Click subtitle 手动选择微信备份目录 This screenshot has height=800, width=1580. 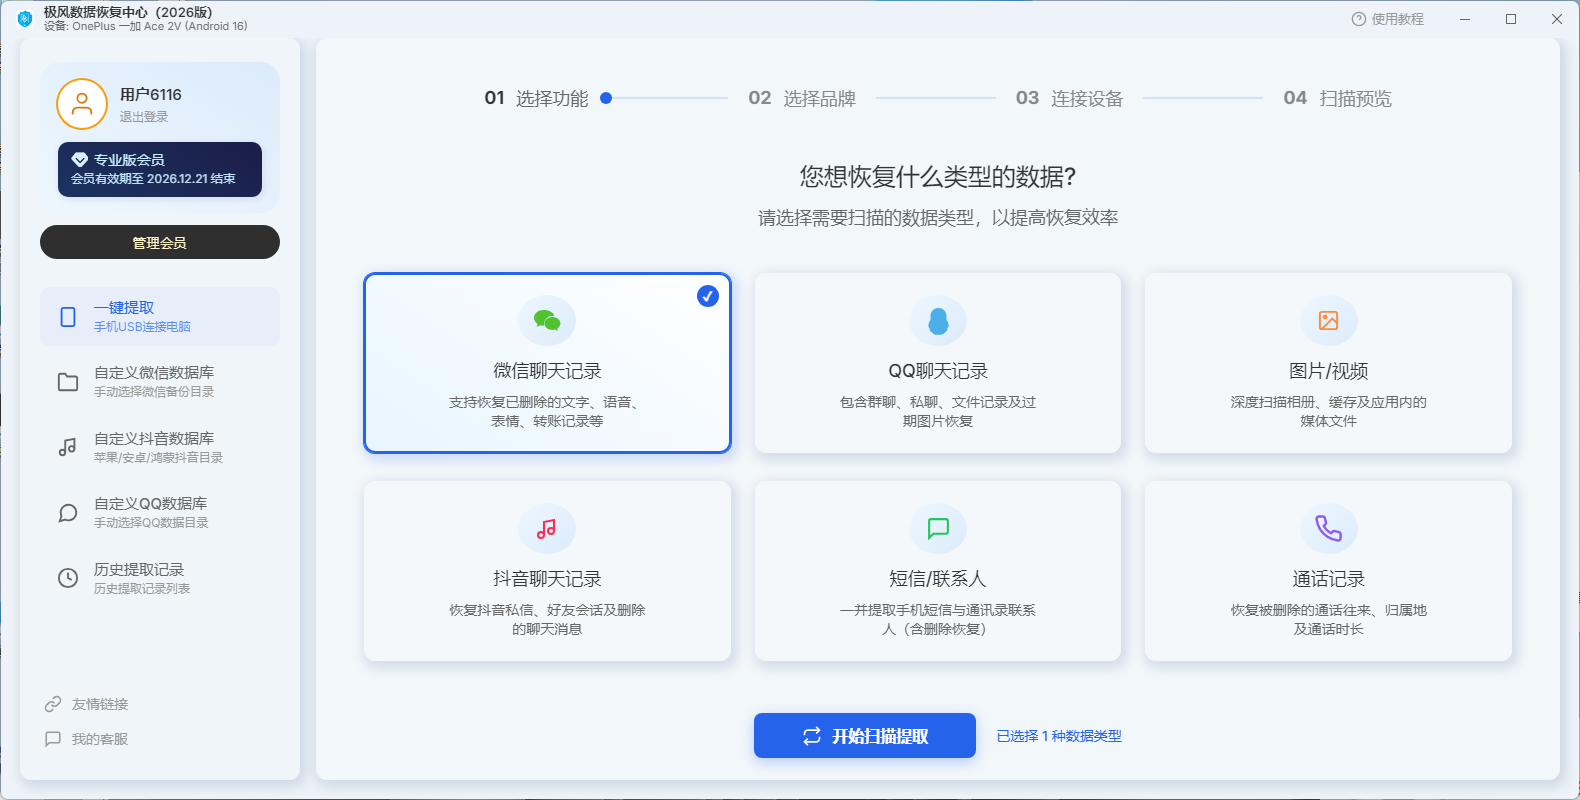point(154,392)
